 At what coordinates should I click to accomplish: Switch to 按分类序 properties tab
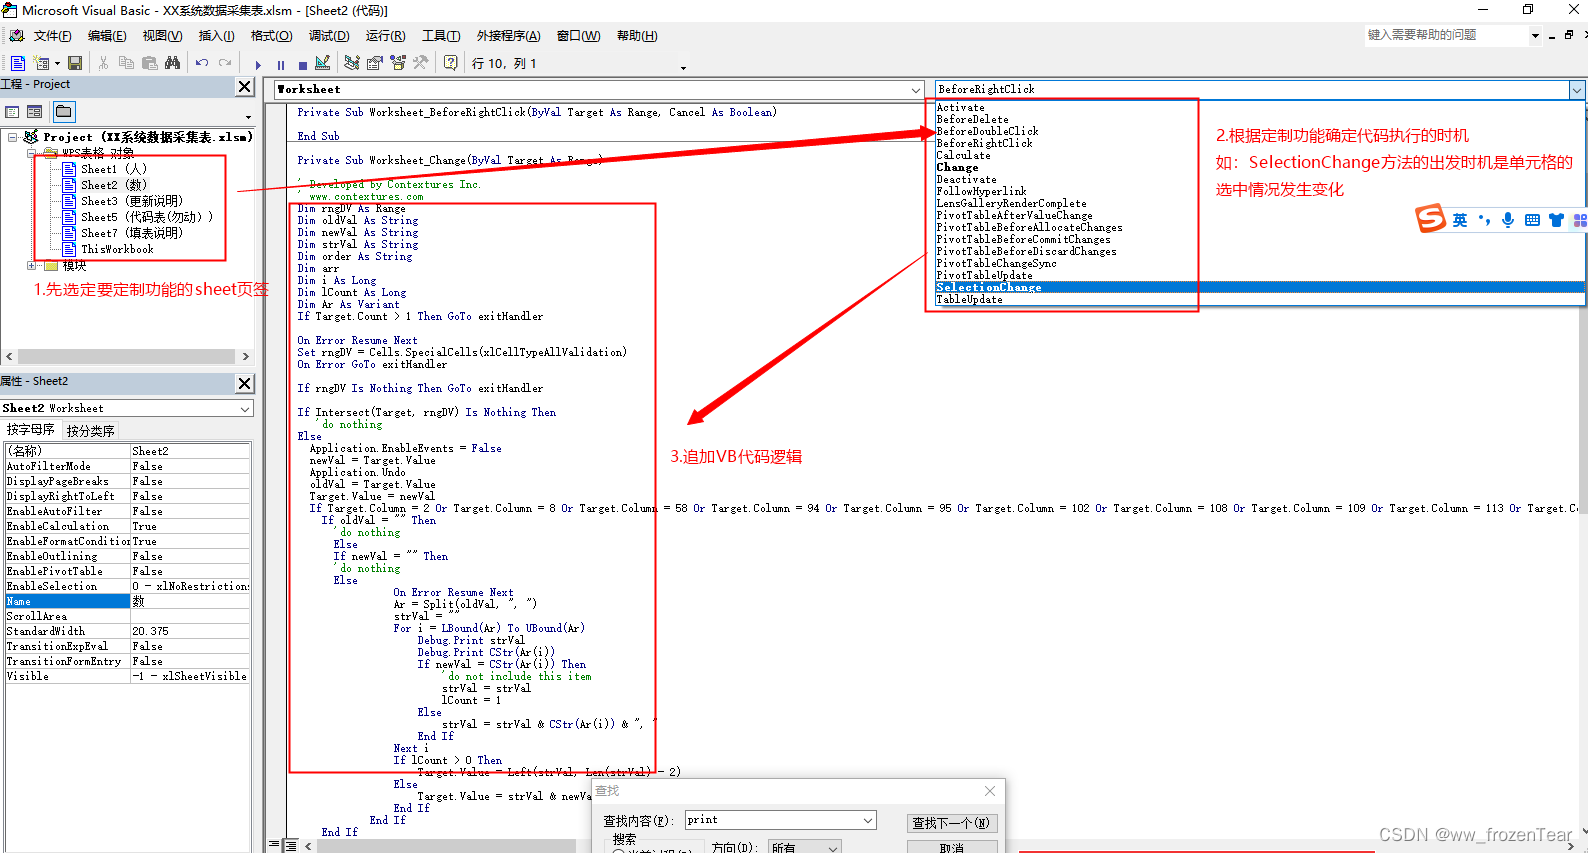pyautogui.click(x=90, y=431)
